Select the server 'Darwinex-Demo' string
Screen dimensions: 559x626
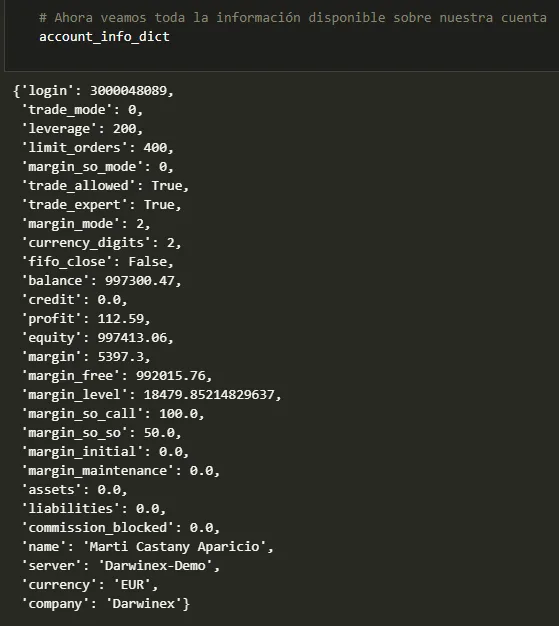click(x=155, y=566)
